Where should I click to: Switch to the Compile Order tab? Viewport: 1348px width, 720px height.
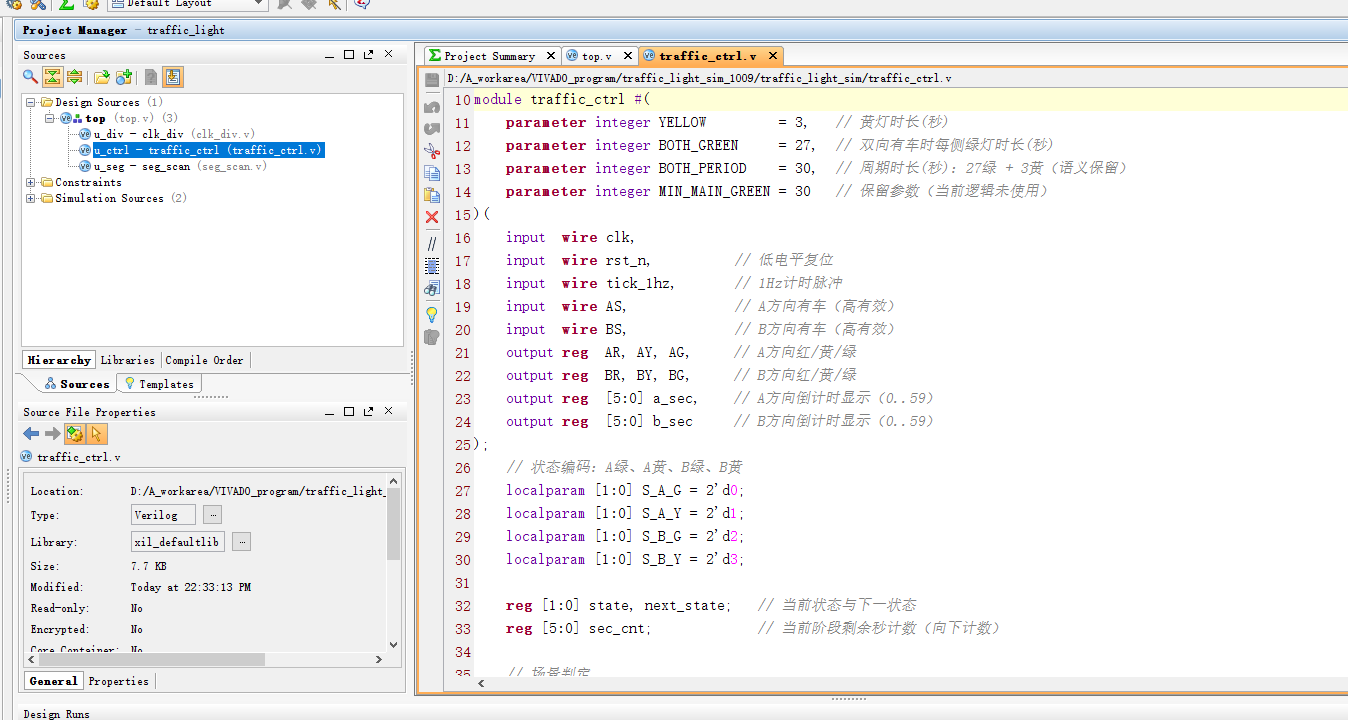pos(204,360)
